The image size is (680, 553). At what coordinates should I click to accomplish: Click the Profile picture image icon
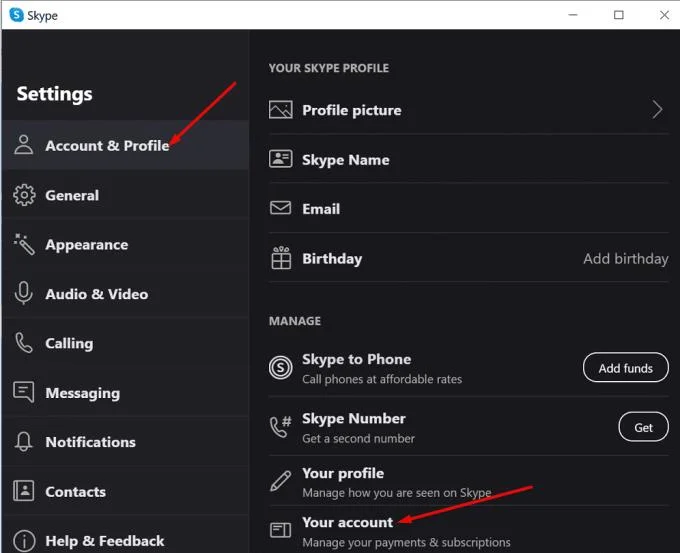pyautogui.click(x=281, y=110)
